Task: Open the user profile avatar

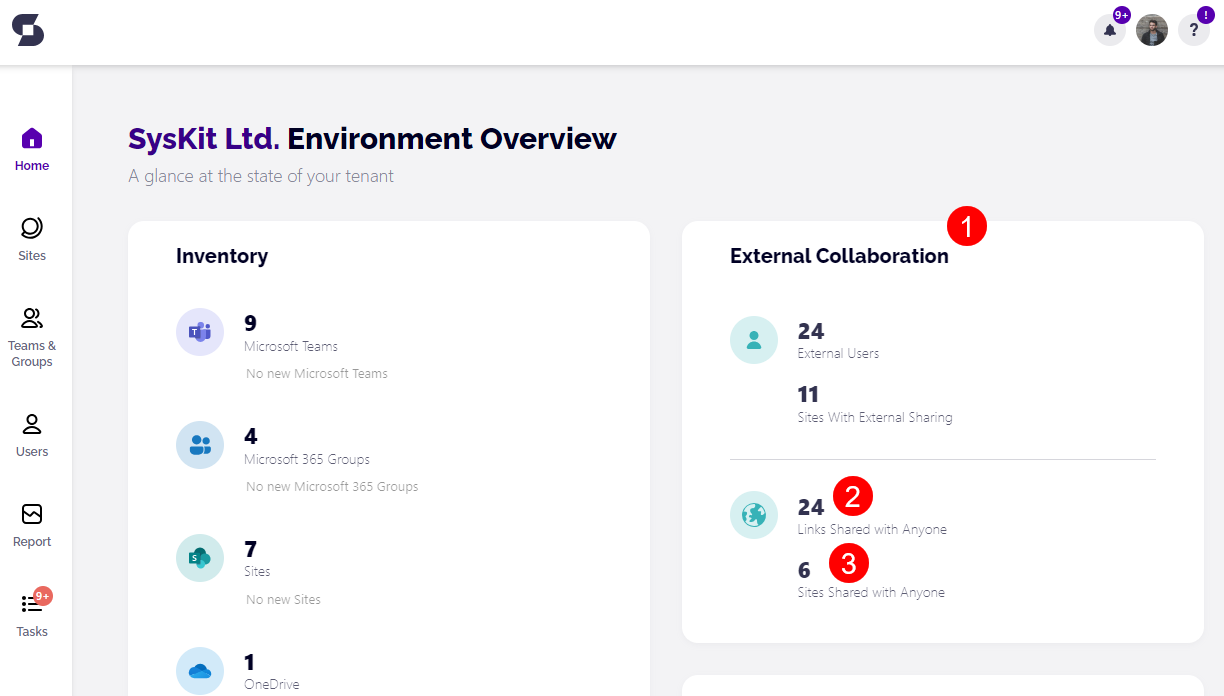Action: pos(1151,30)
